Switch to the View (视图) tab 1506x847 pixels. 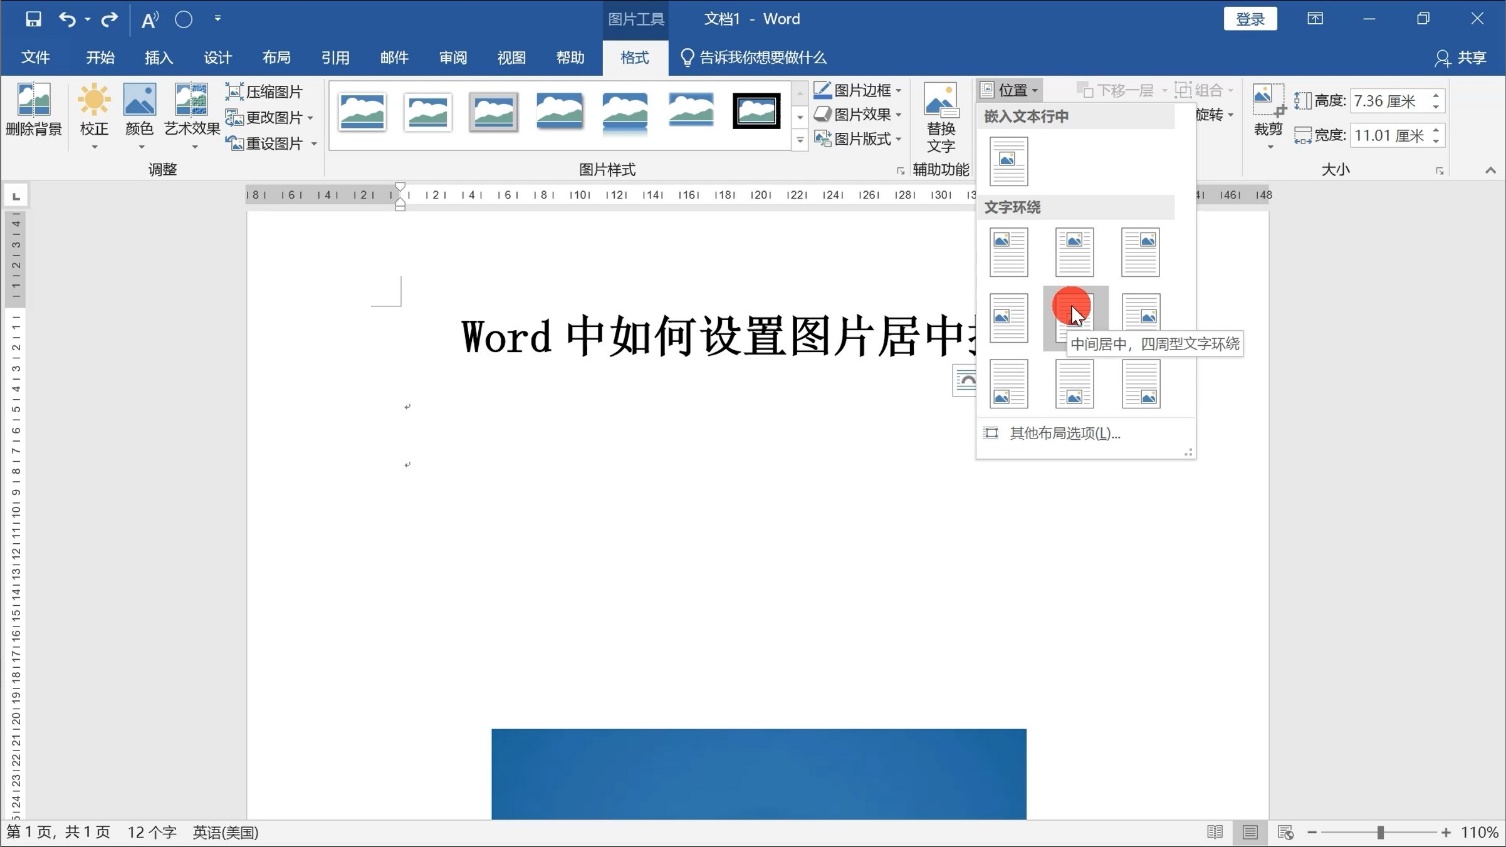512,58
